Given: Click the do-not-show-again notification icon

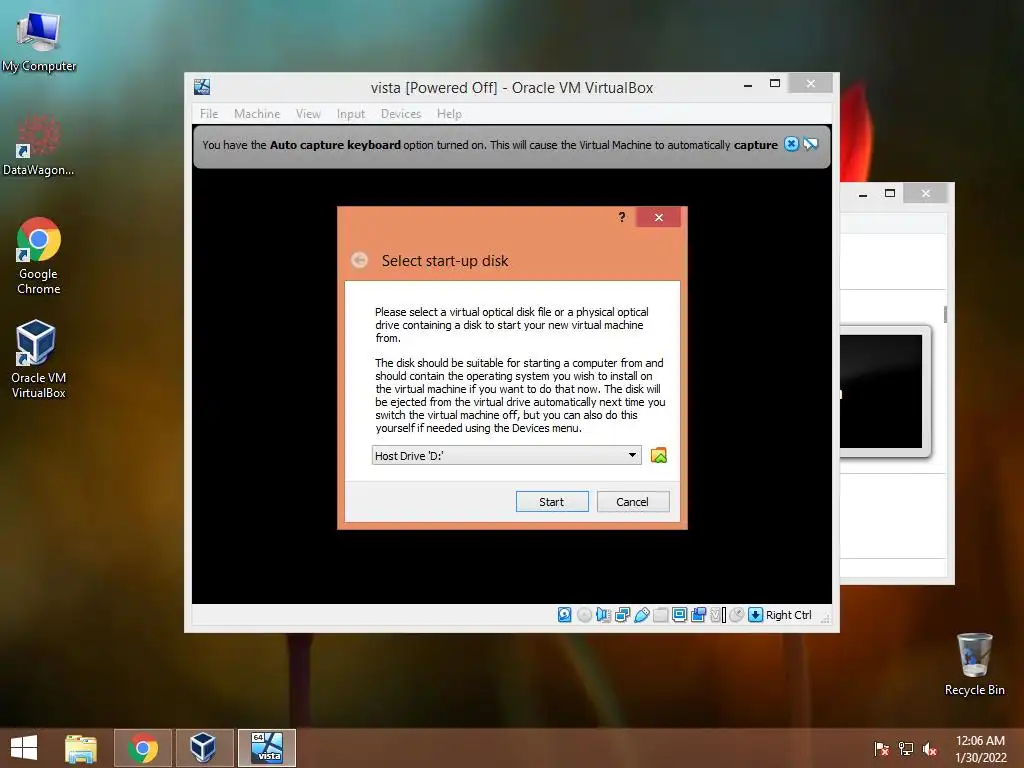Looking at the screenshot, I should (x=810, y=144).
